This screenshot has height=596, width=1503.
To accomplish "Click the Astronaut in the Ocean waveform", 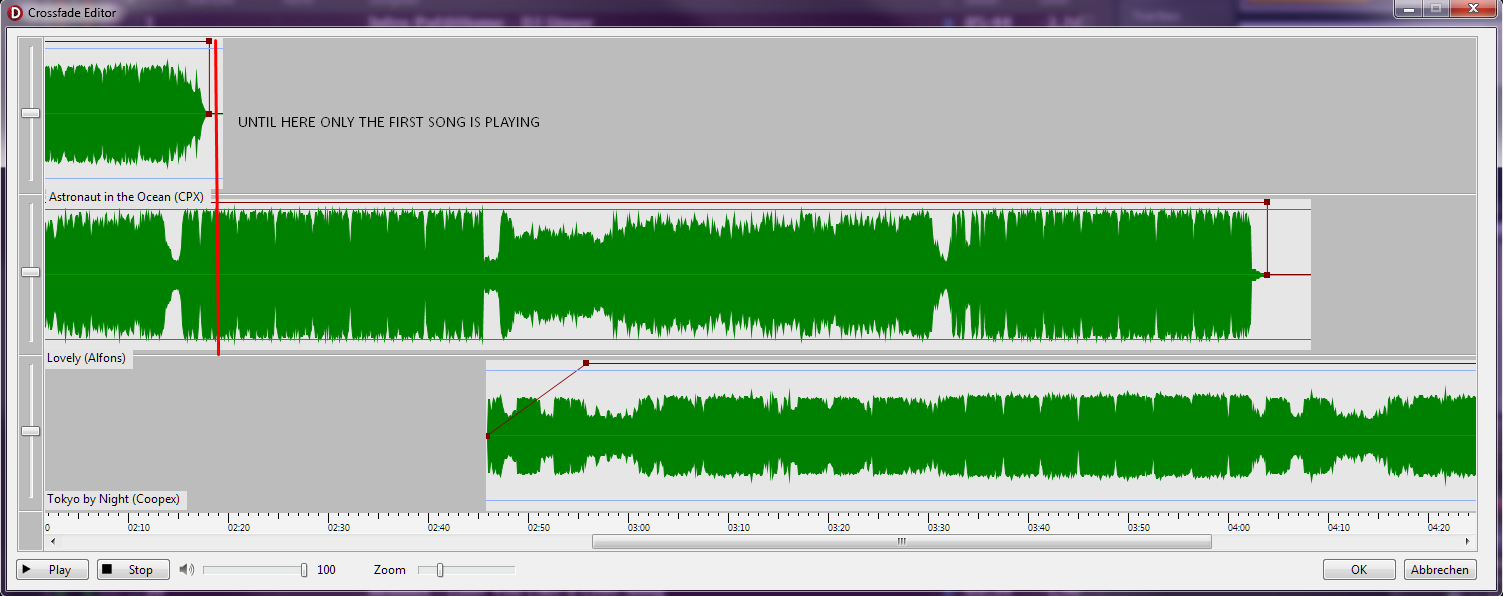I will click(125, 114).
